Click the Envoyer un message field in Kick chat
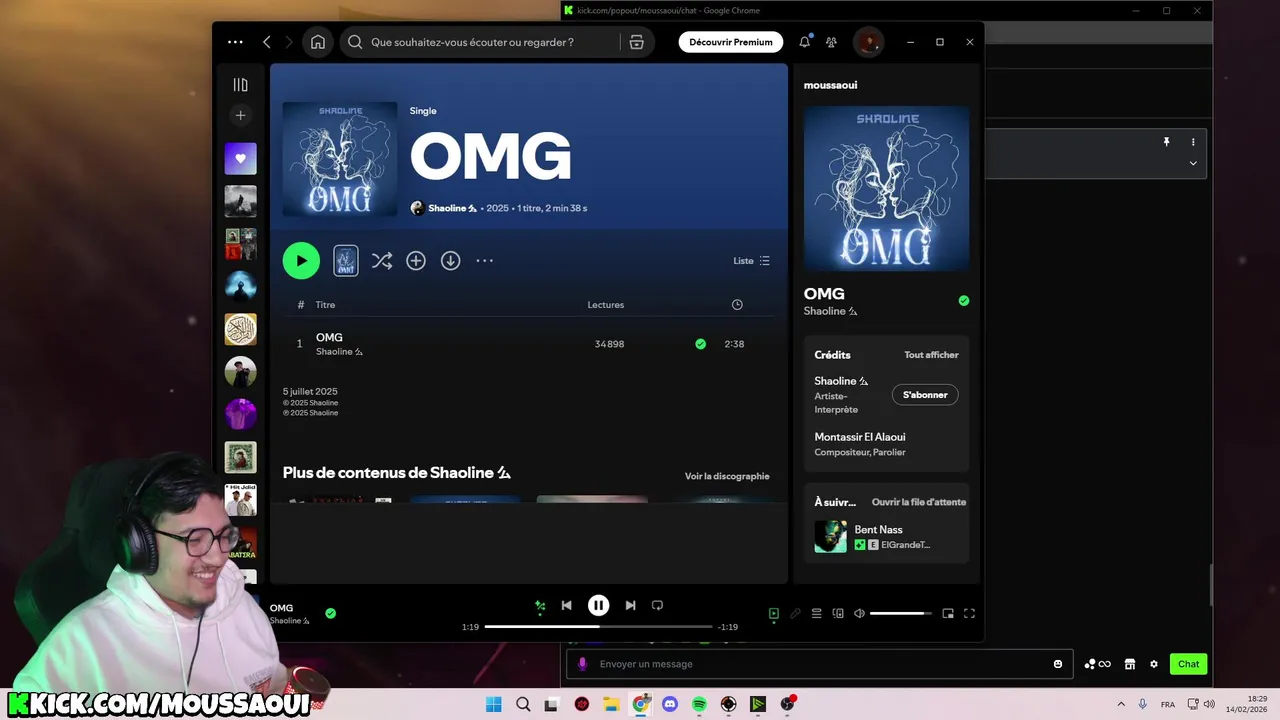 [x=820, y=664]
